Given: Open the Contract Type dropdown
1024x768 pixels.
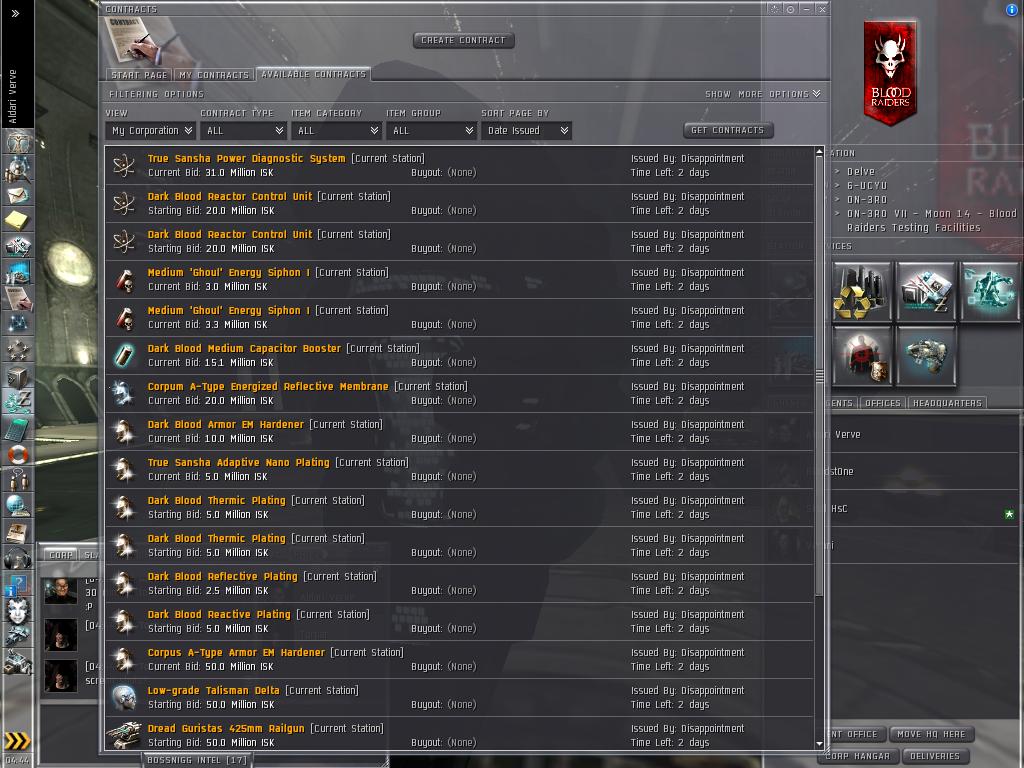Looking at the screenshot, I should [x=244, y=131].
